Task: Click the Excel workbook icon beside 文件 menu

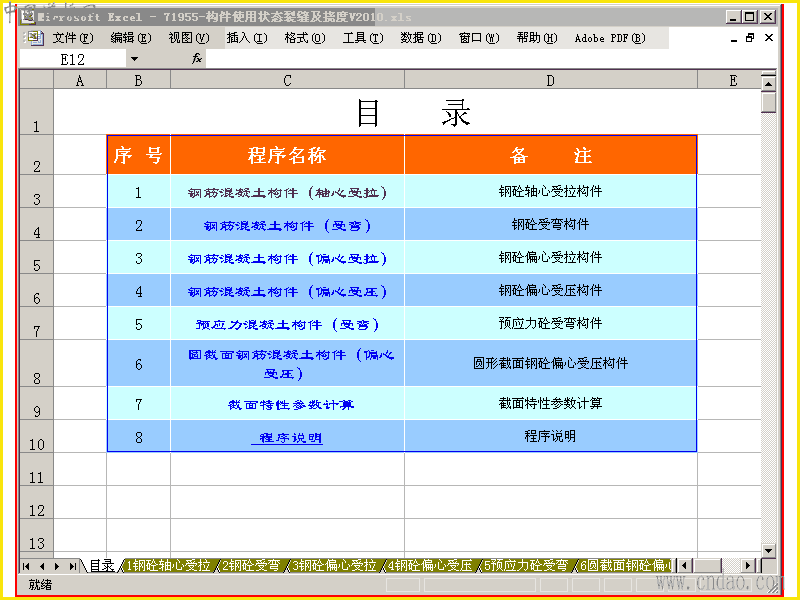Action: point(34,38)
